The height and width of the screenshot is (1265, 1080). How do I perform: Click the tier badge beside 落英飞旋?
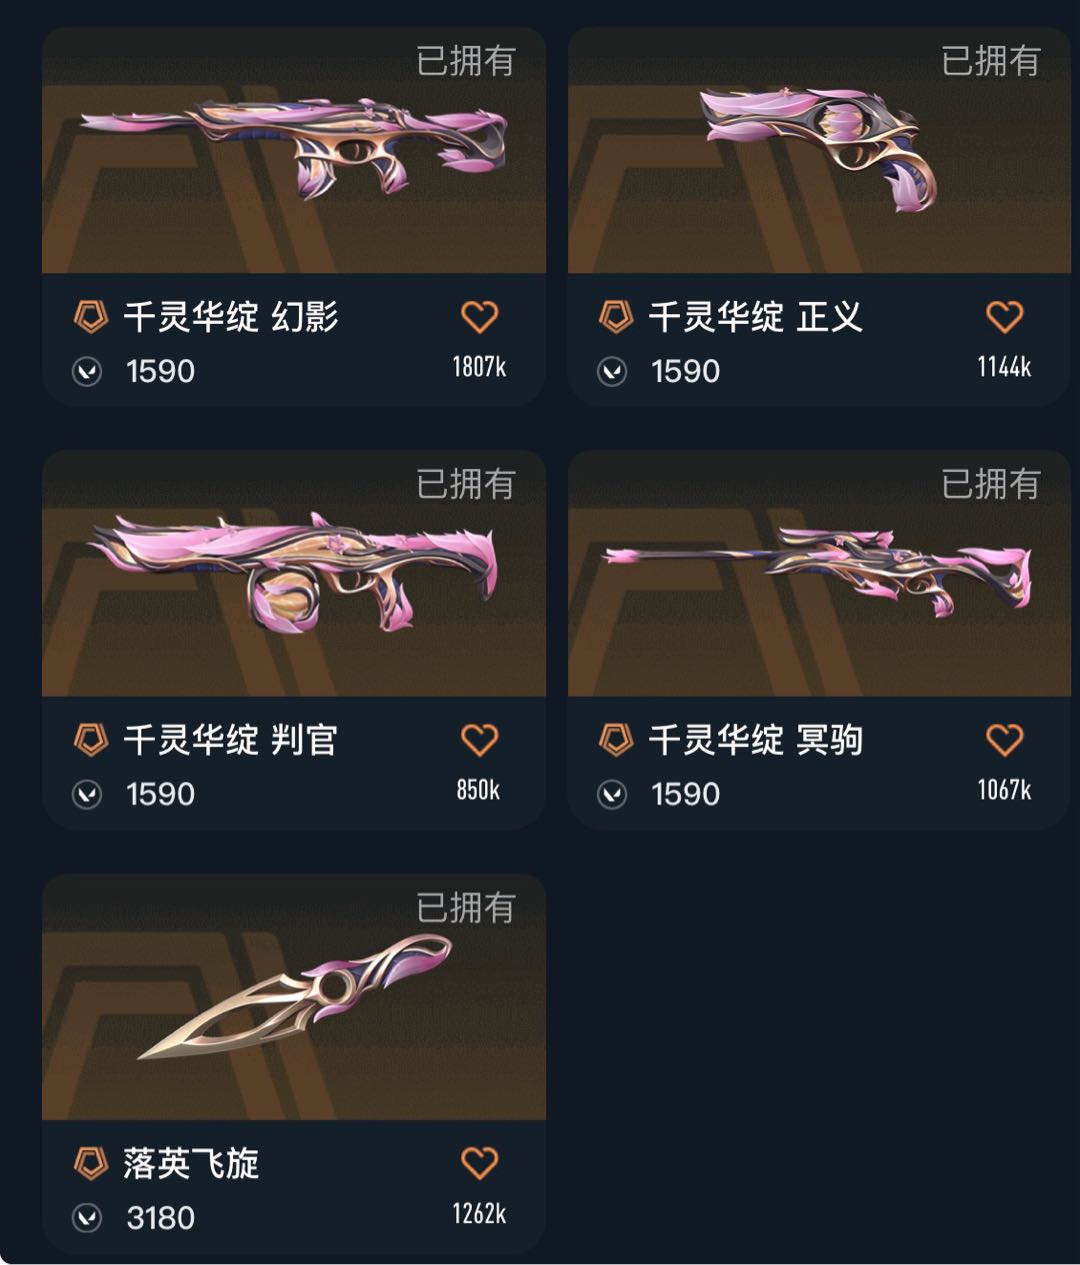(91, 1164)
